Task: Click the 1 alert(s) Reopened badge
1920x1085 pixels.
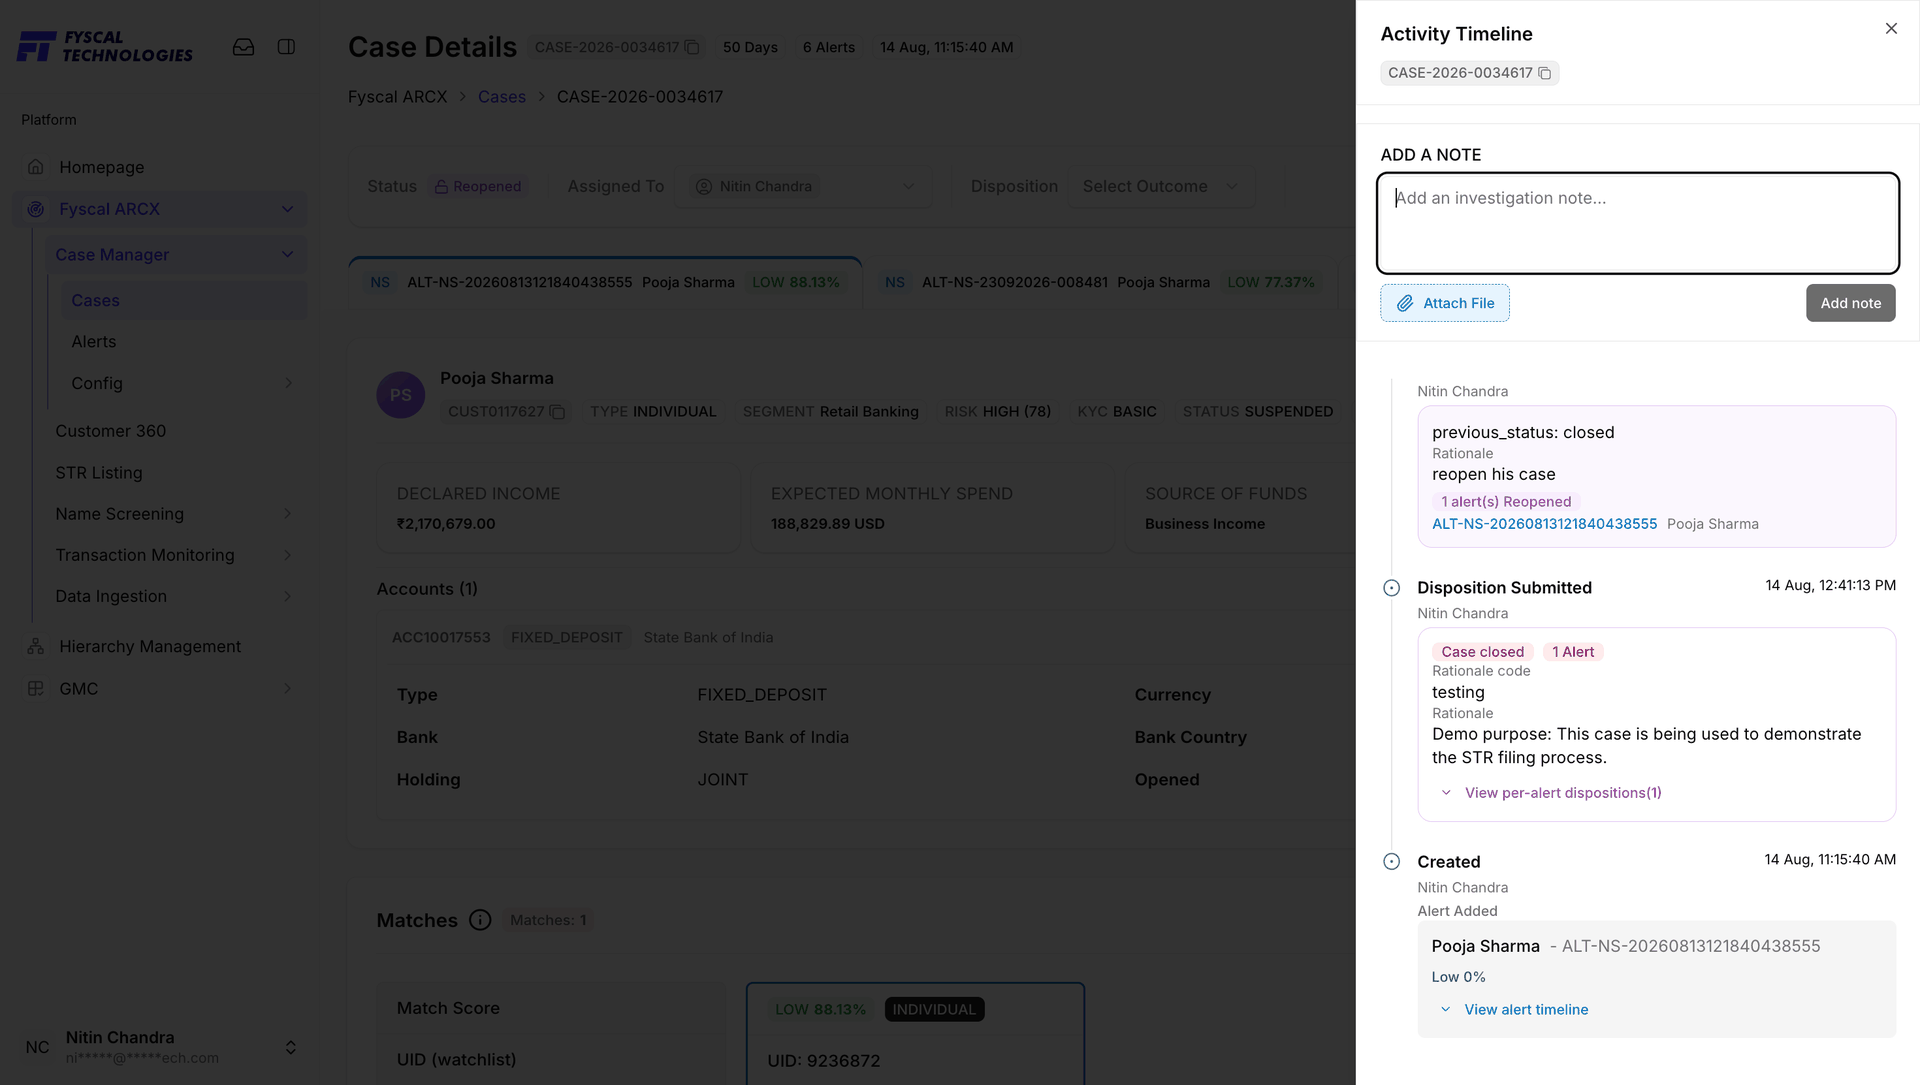Action: pyautogui.click(x=1506, y=502)
